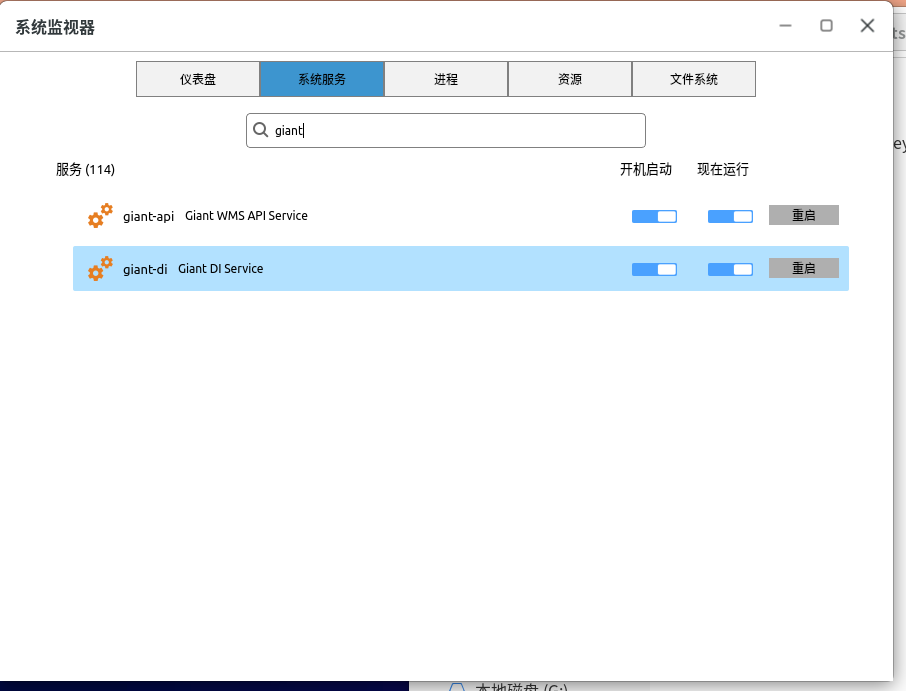Click the 开机启动 column header

click(x=646, y=169)
